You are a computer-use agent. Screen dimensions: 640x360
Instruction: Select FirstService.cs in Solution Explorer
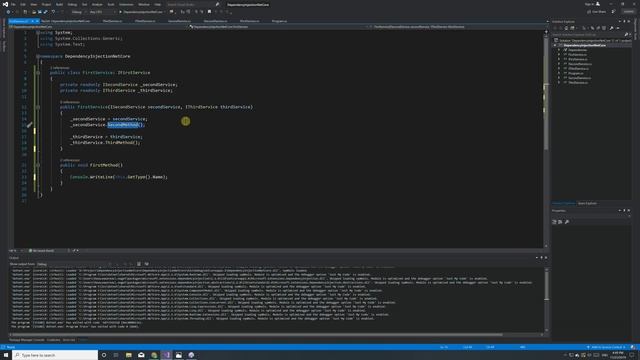578,55
